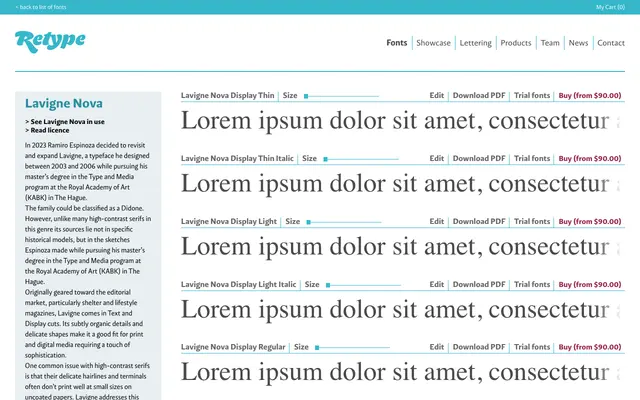Click Edit for Display Regular
The height and width of the screenshot is (400, 640).
pyautogui.click(x=436, y=347)
